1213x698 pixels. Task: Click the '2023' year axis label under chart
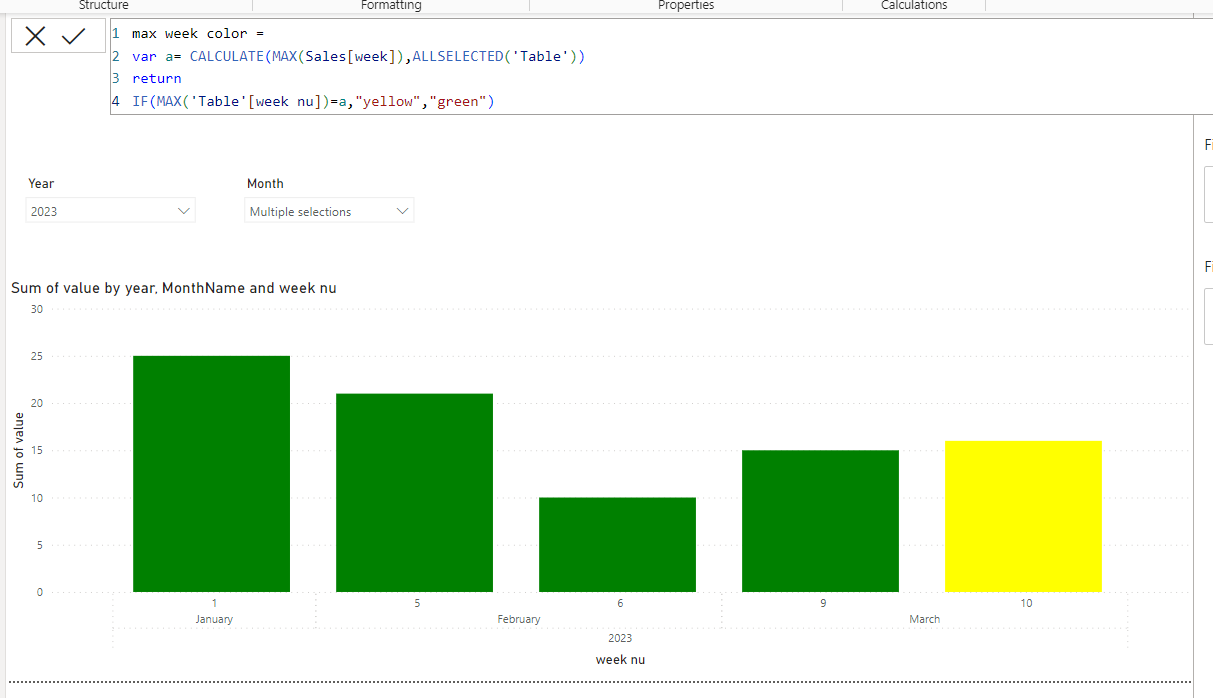pos(620,638)
